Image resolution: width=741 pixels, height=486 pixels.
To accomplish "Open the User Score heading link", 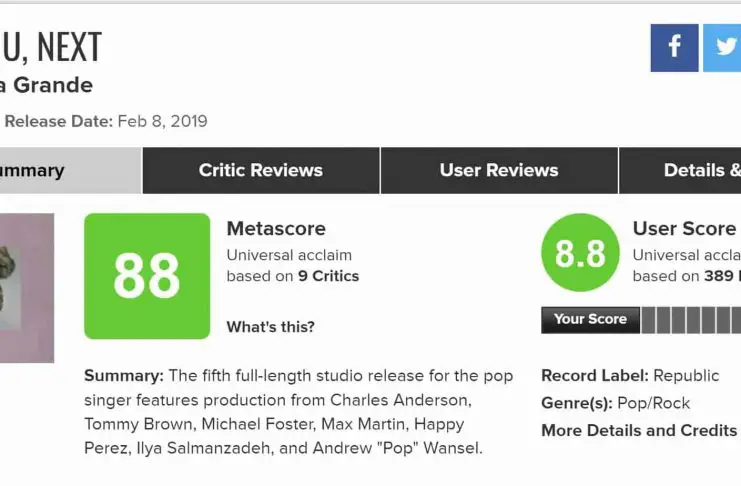I will tap(684, 229).
